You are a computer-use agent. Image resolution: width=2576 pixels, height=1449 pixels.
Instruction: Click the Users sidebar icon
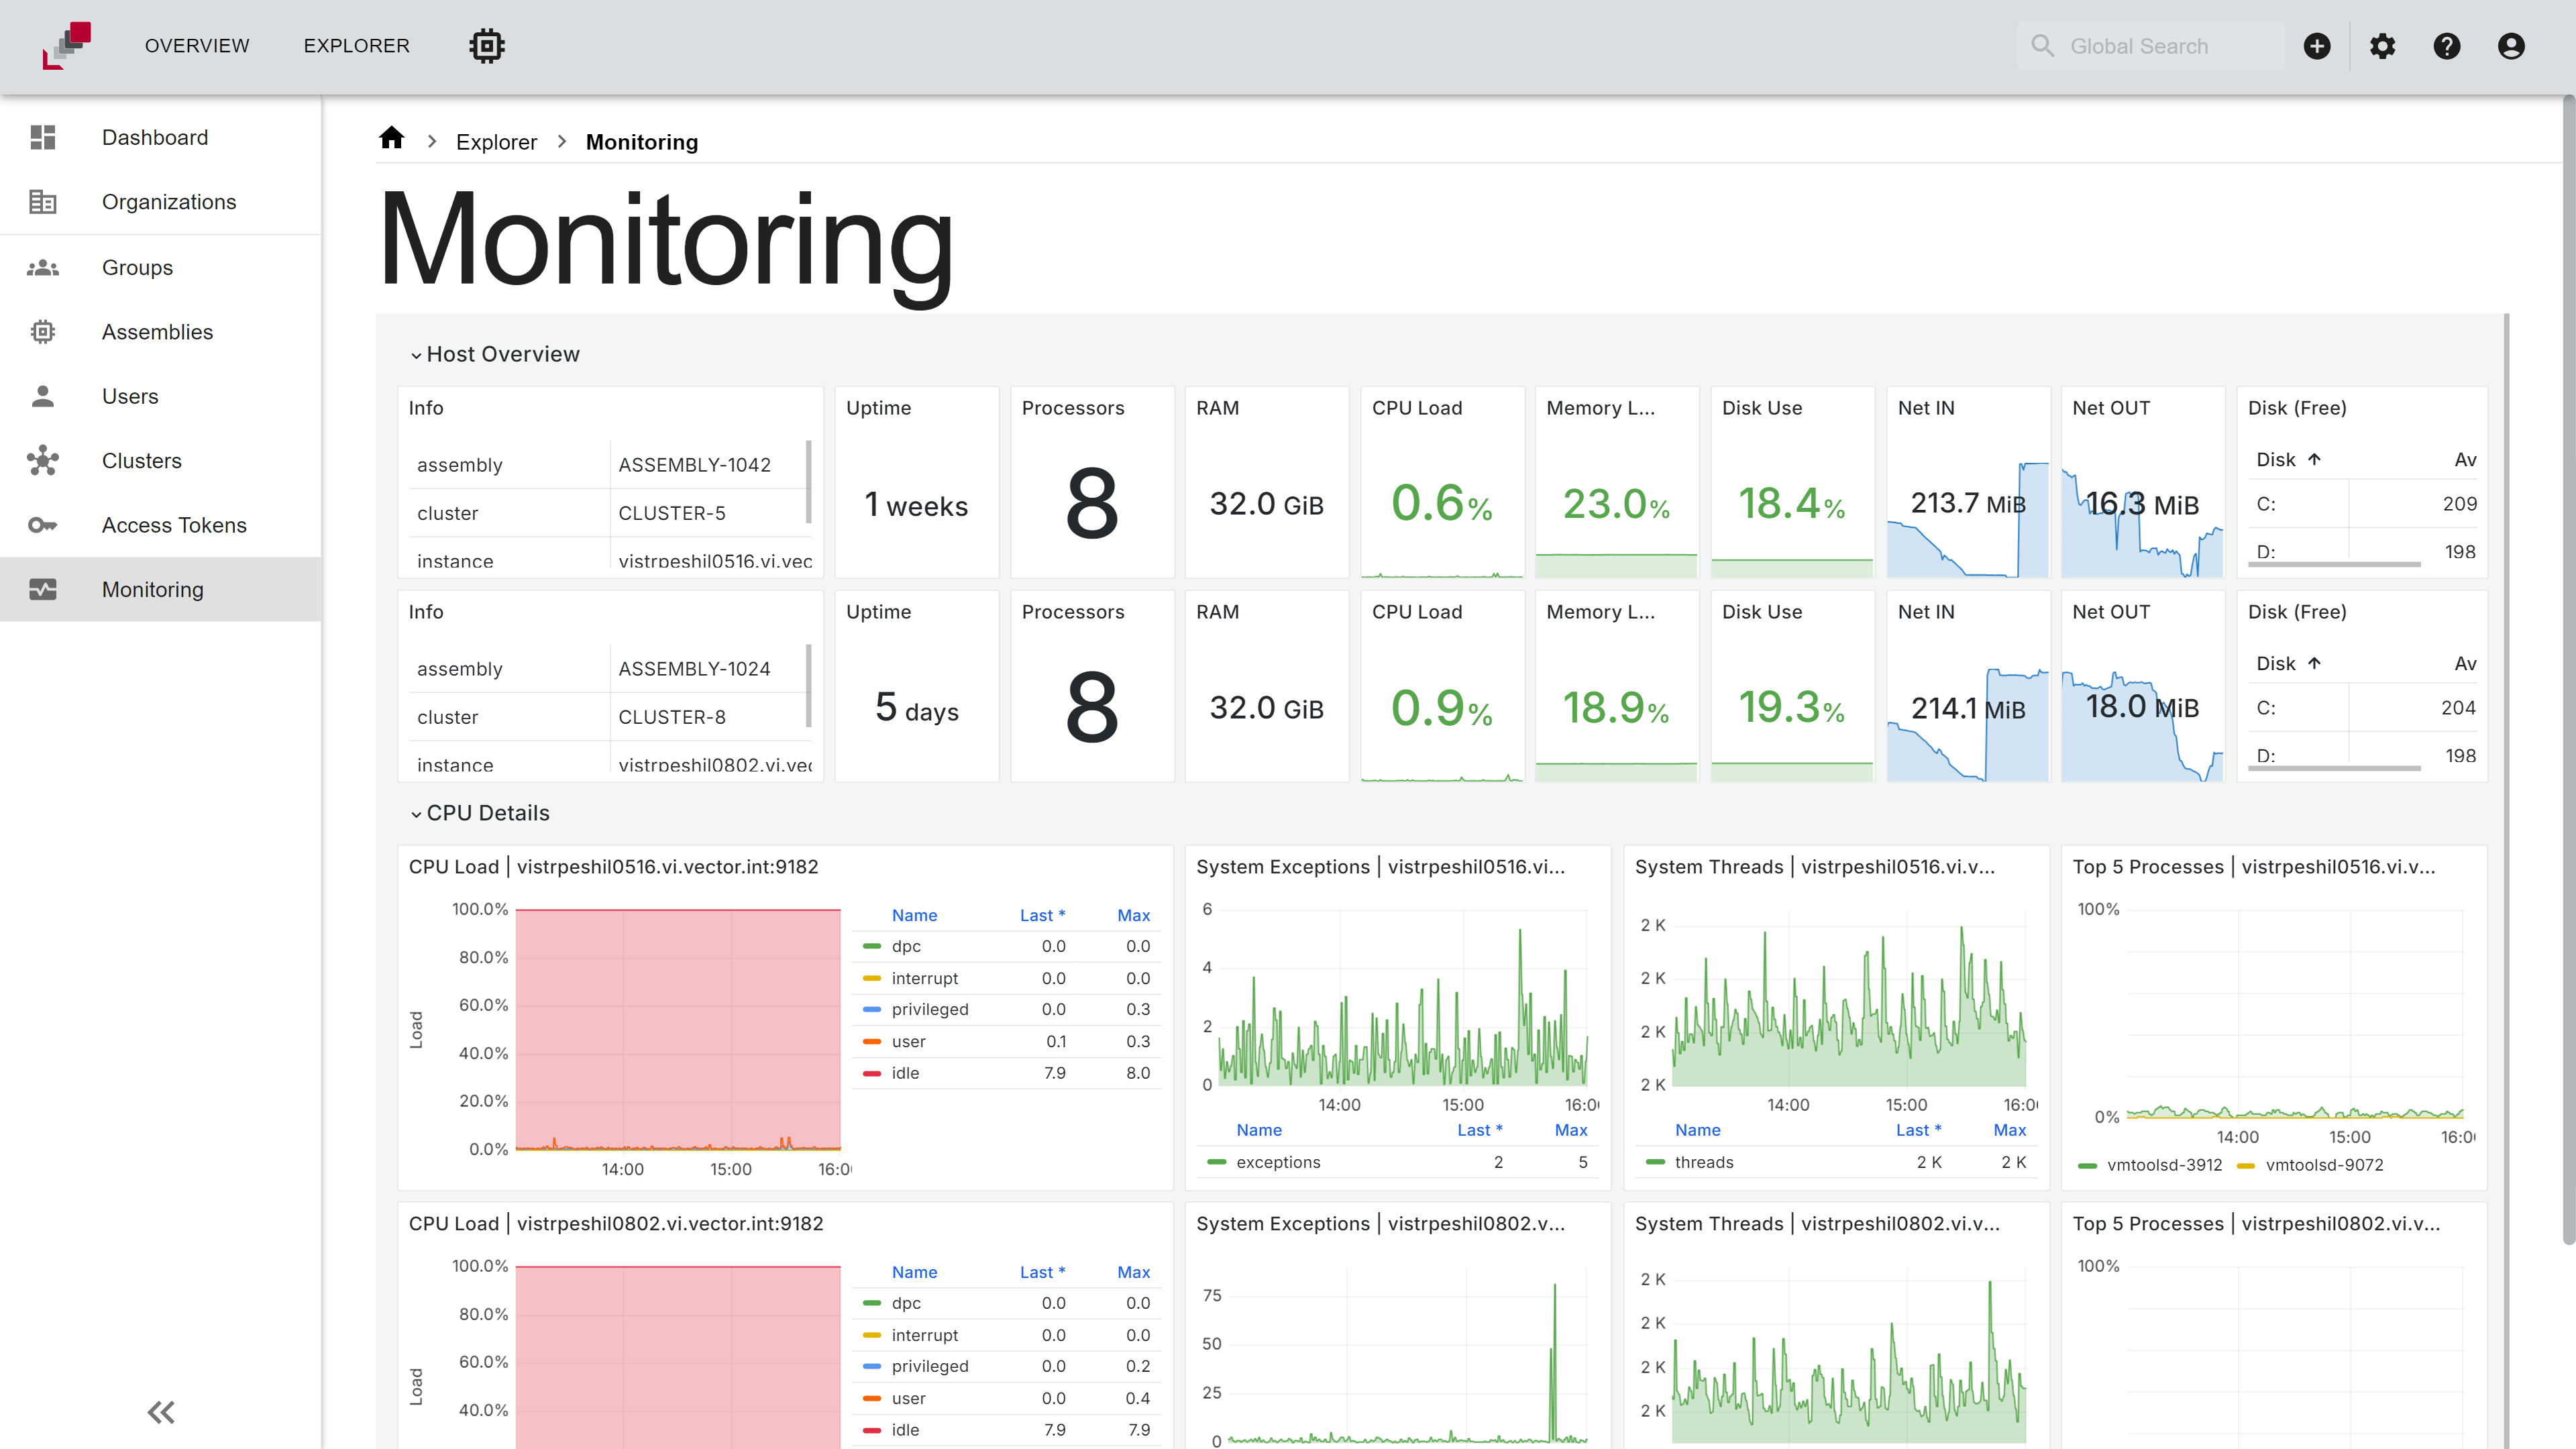pyautogui.click(x=43, y=396)
